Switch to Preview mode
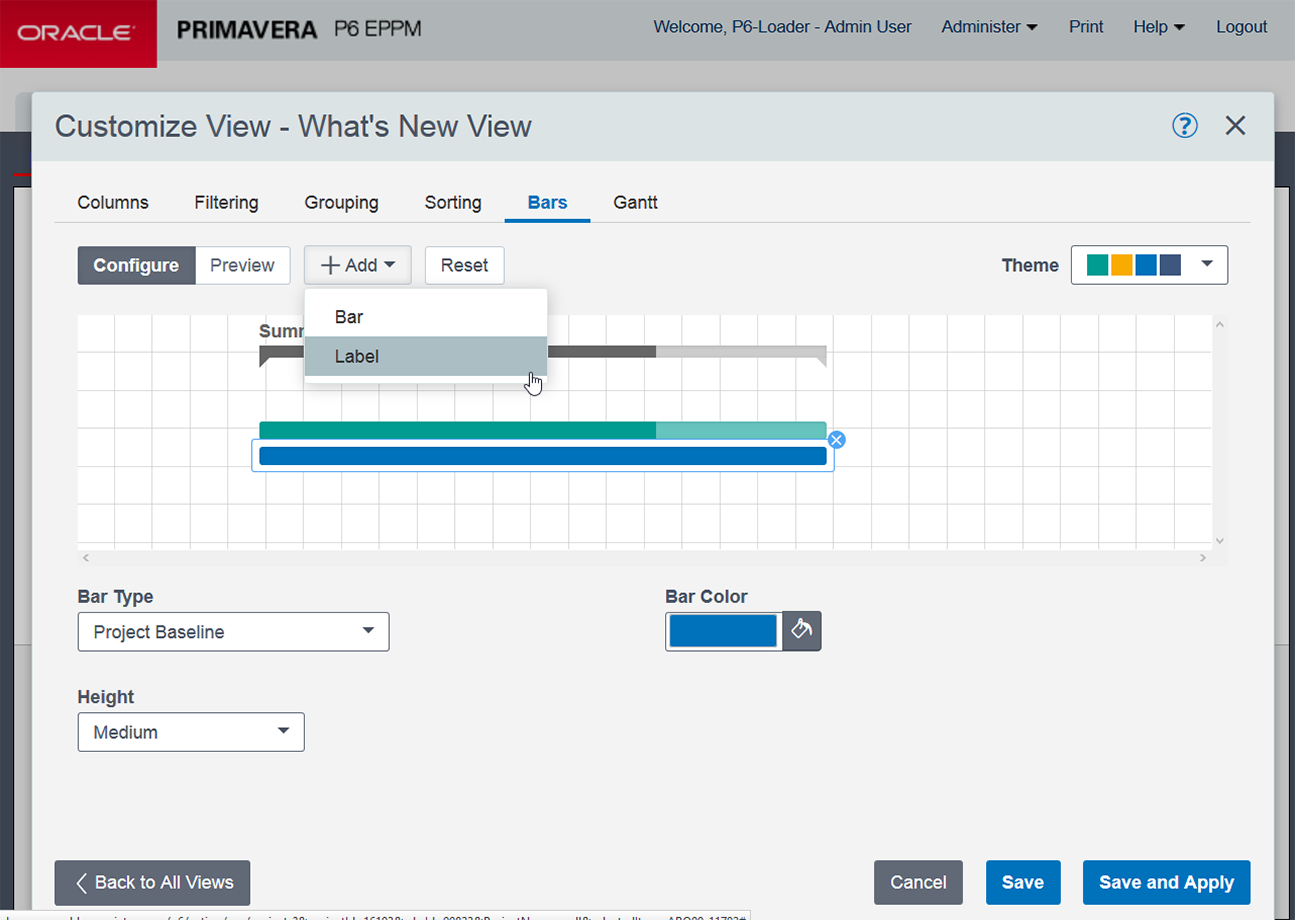This screenshot has width=1295, height=920. 242,265
